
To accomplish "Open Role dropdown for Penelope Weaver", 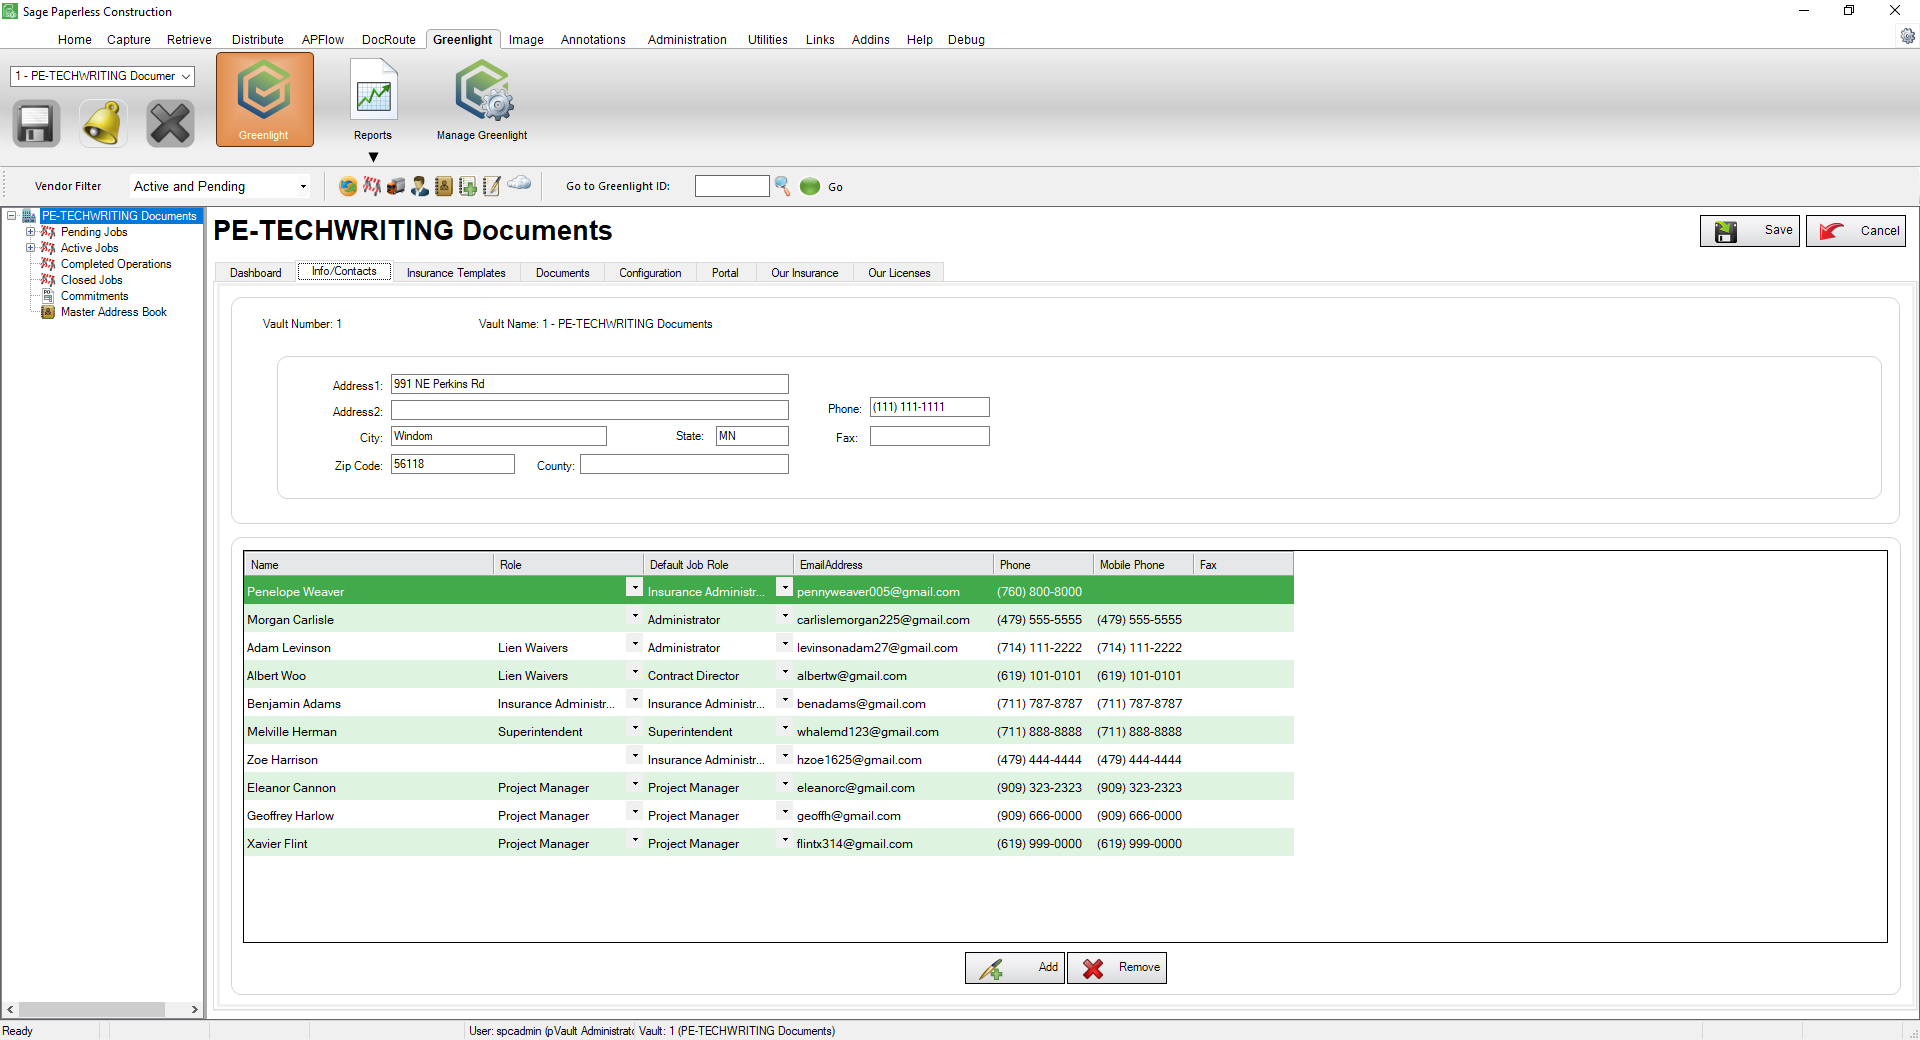I will [635, 587].
